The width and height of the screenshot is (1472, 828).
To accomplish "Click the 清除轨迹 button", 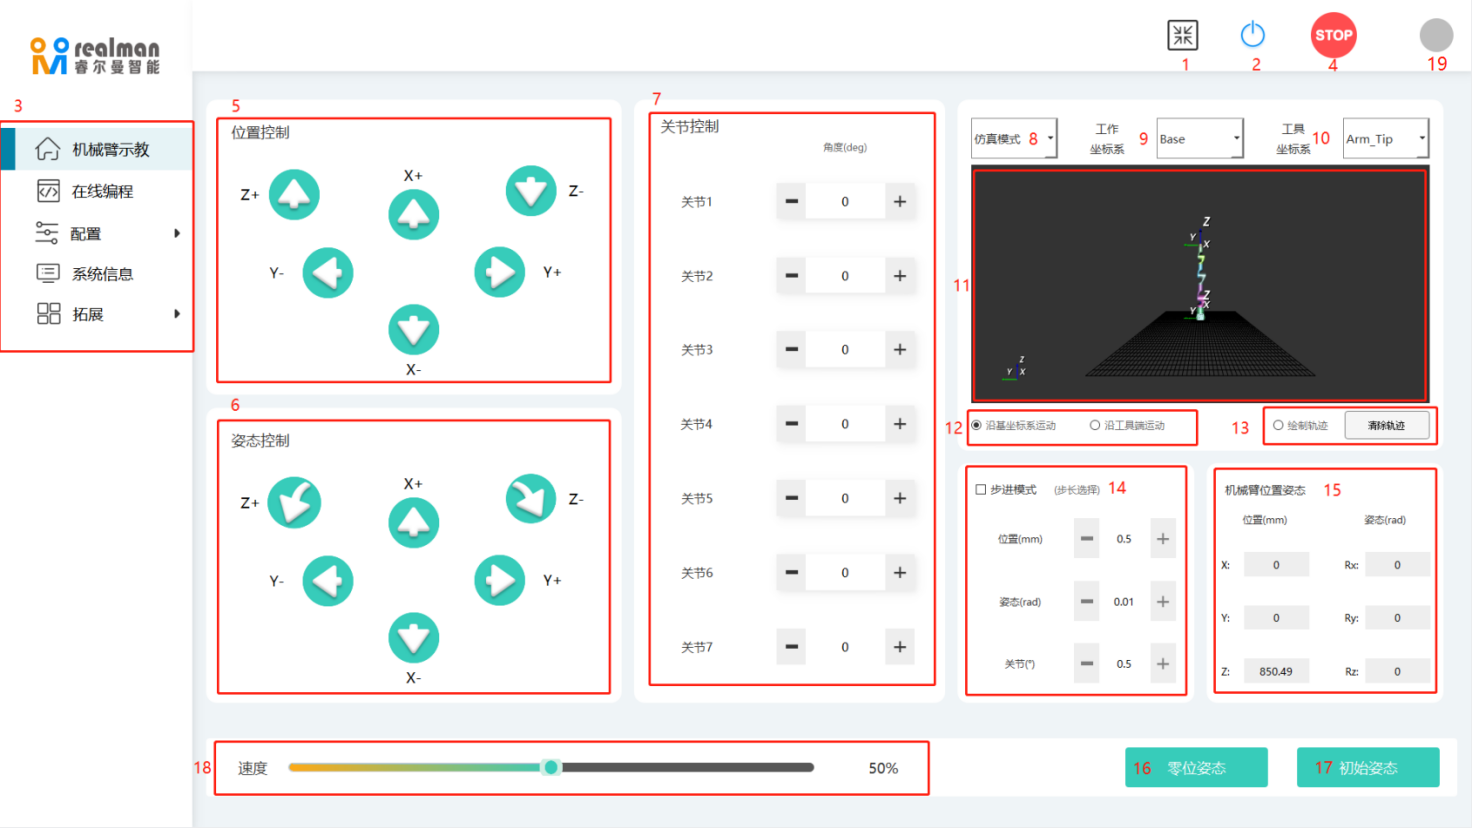I will [x=1386, y=425].
